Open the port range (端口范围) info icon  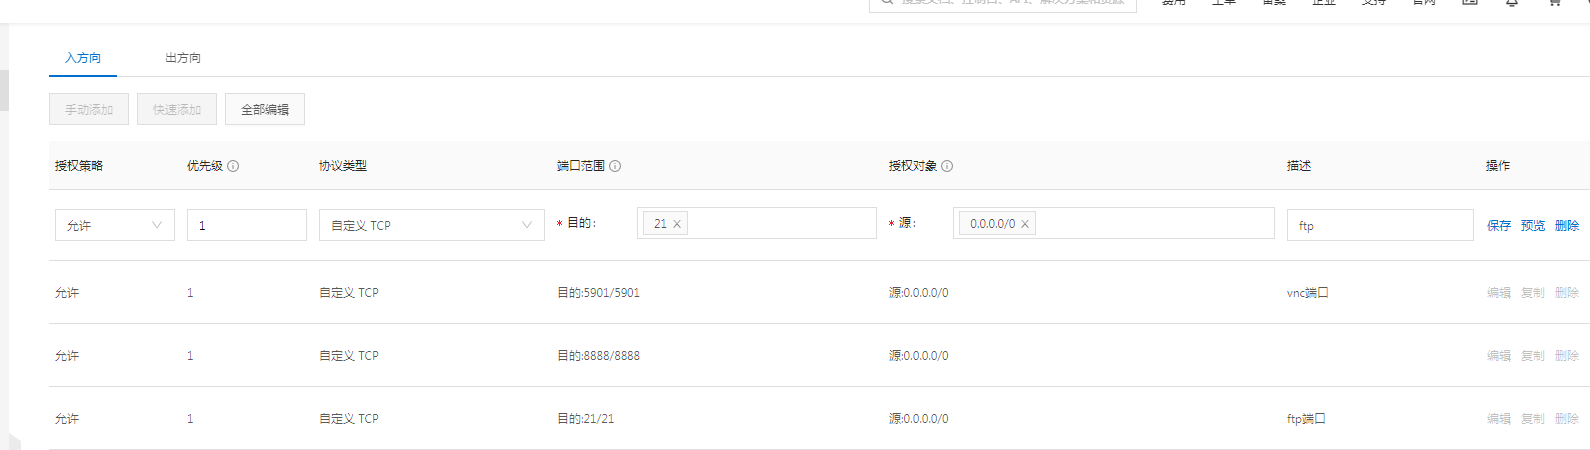(x=615, y=166)
